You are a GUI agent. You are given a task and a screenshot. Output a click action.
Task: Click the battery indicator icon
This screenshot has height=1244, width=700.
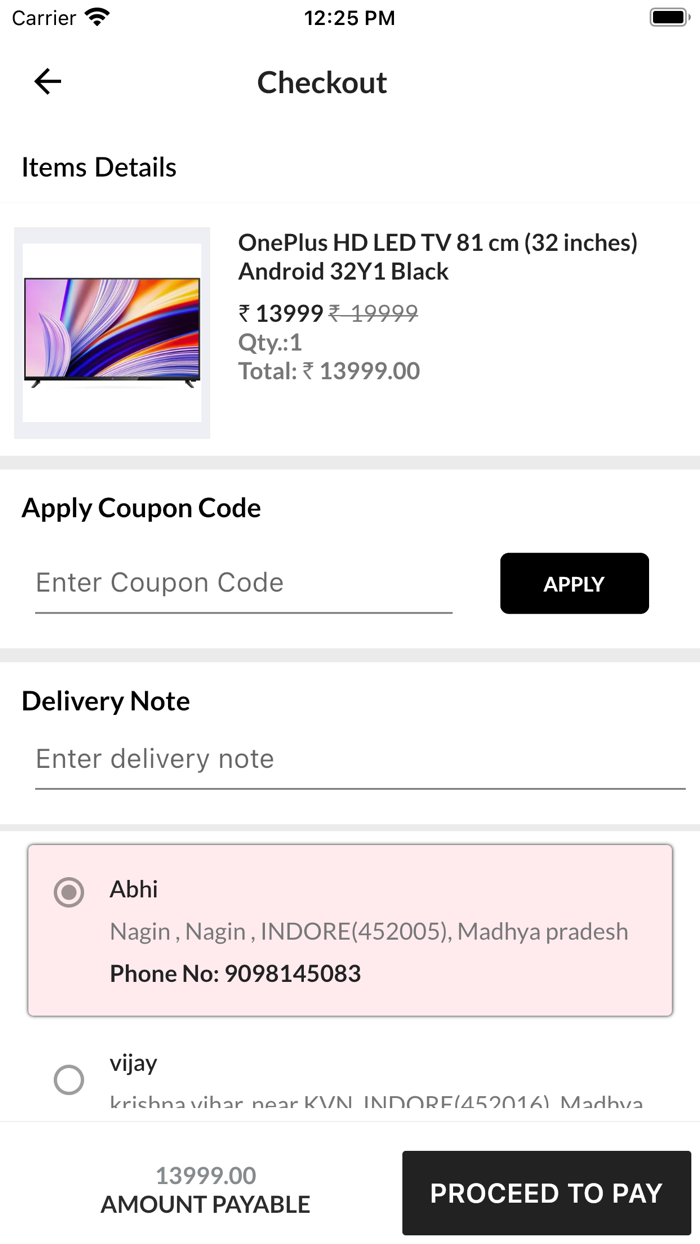point(668,16)
